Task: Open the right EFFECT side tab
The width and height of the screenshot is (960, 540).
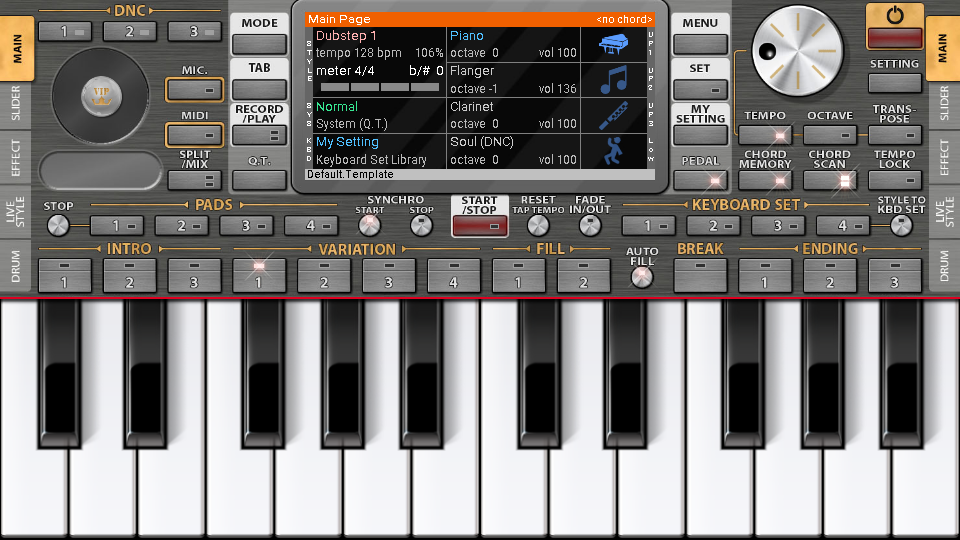Action: click(x=944, y=158)
